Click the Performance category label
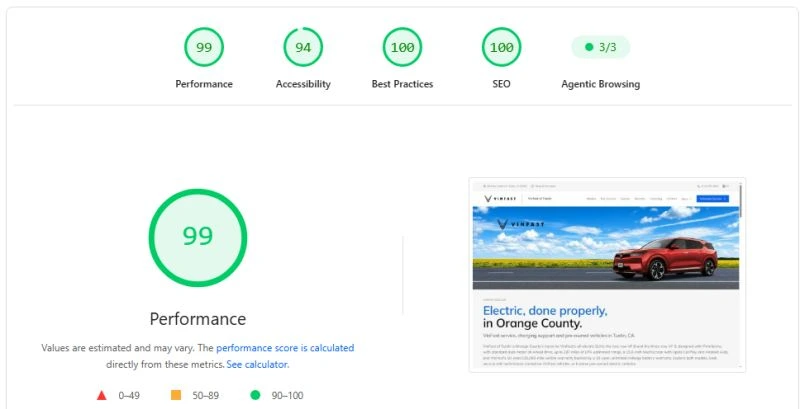 [x=204, y=84]
